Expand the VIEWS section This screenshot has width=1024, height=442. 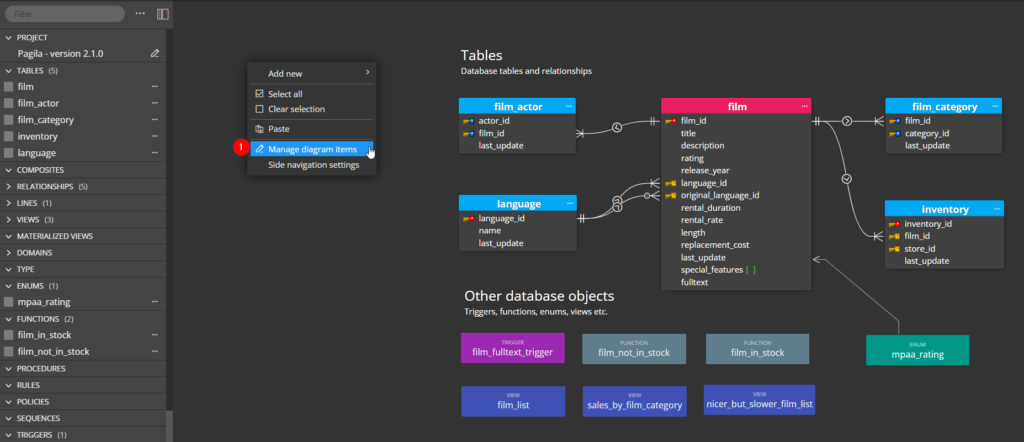(9, 219)
